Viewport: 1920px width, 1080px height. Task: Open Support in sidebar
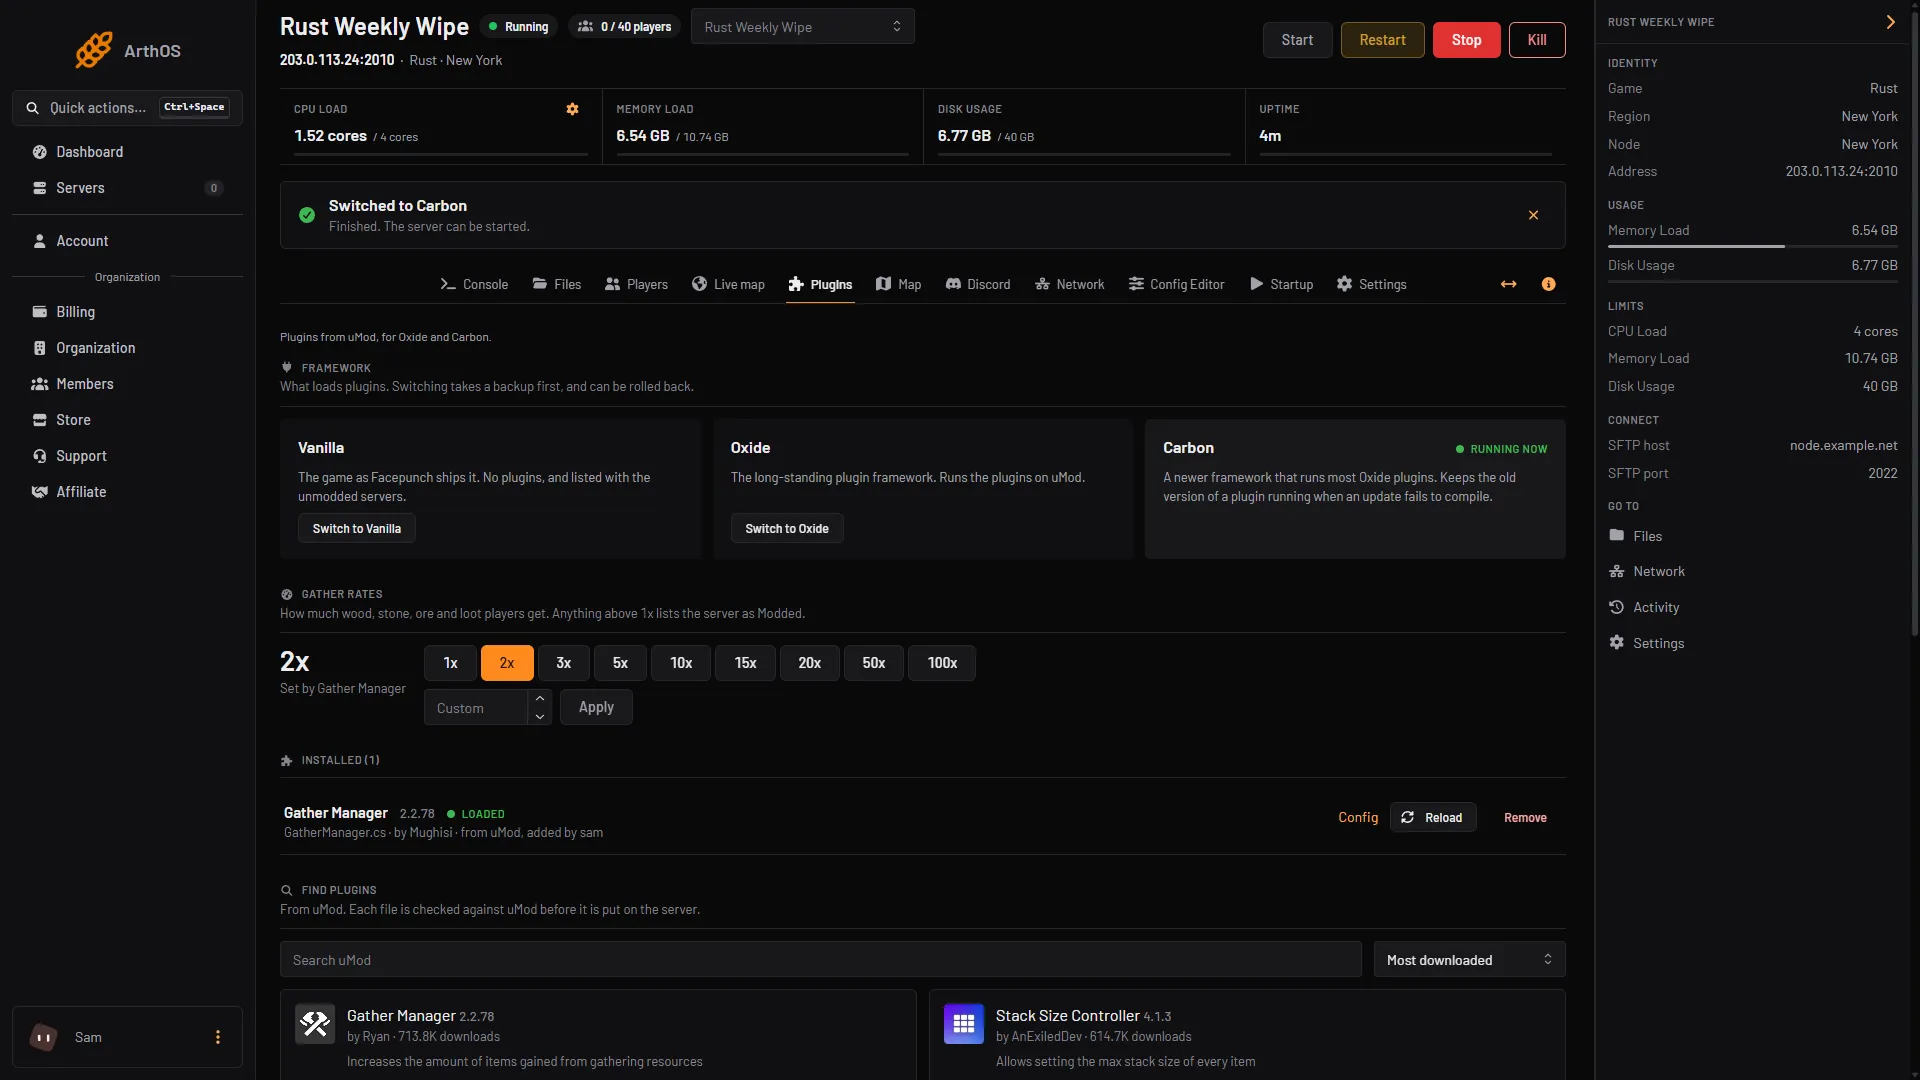pos(127,456)
